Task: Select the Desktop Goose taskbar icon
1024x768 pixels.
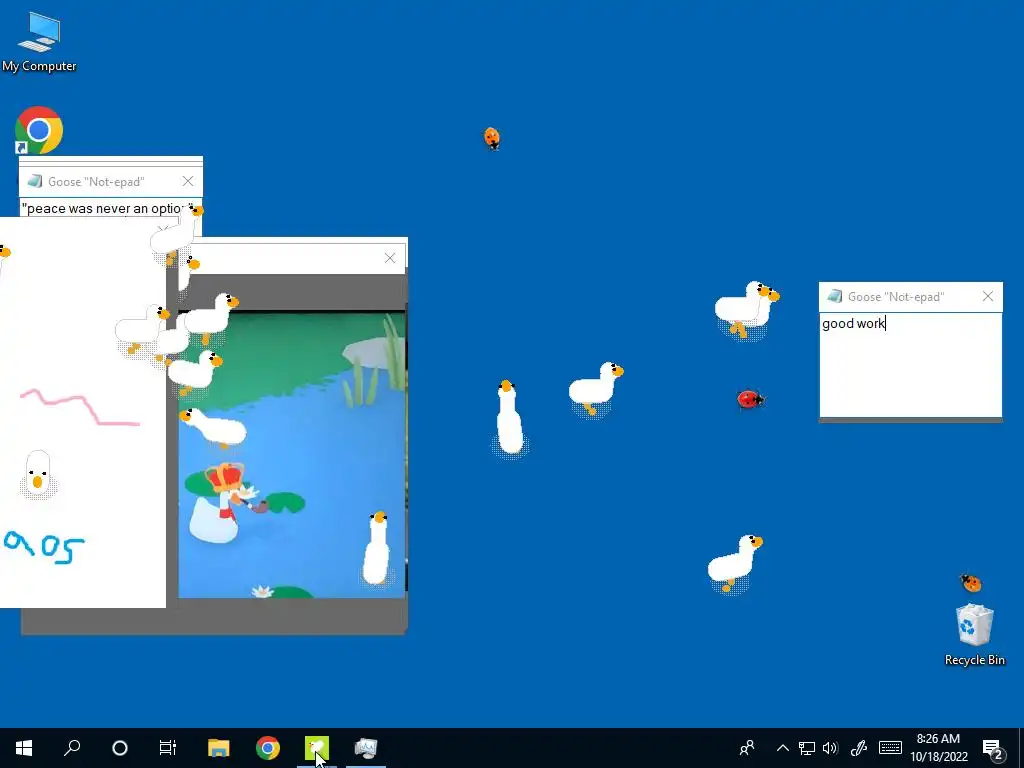Action: click(x=317, y=748)
